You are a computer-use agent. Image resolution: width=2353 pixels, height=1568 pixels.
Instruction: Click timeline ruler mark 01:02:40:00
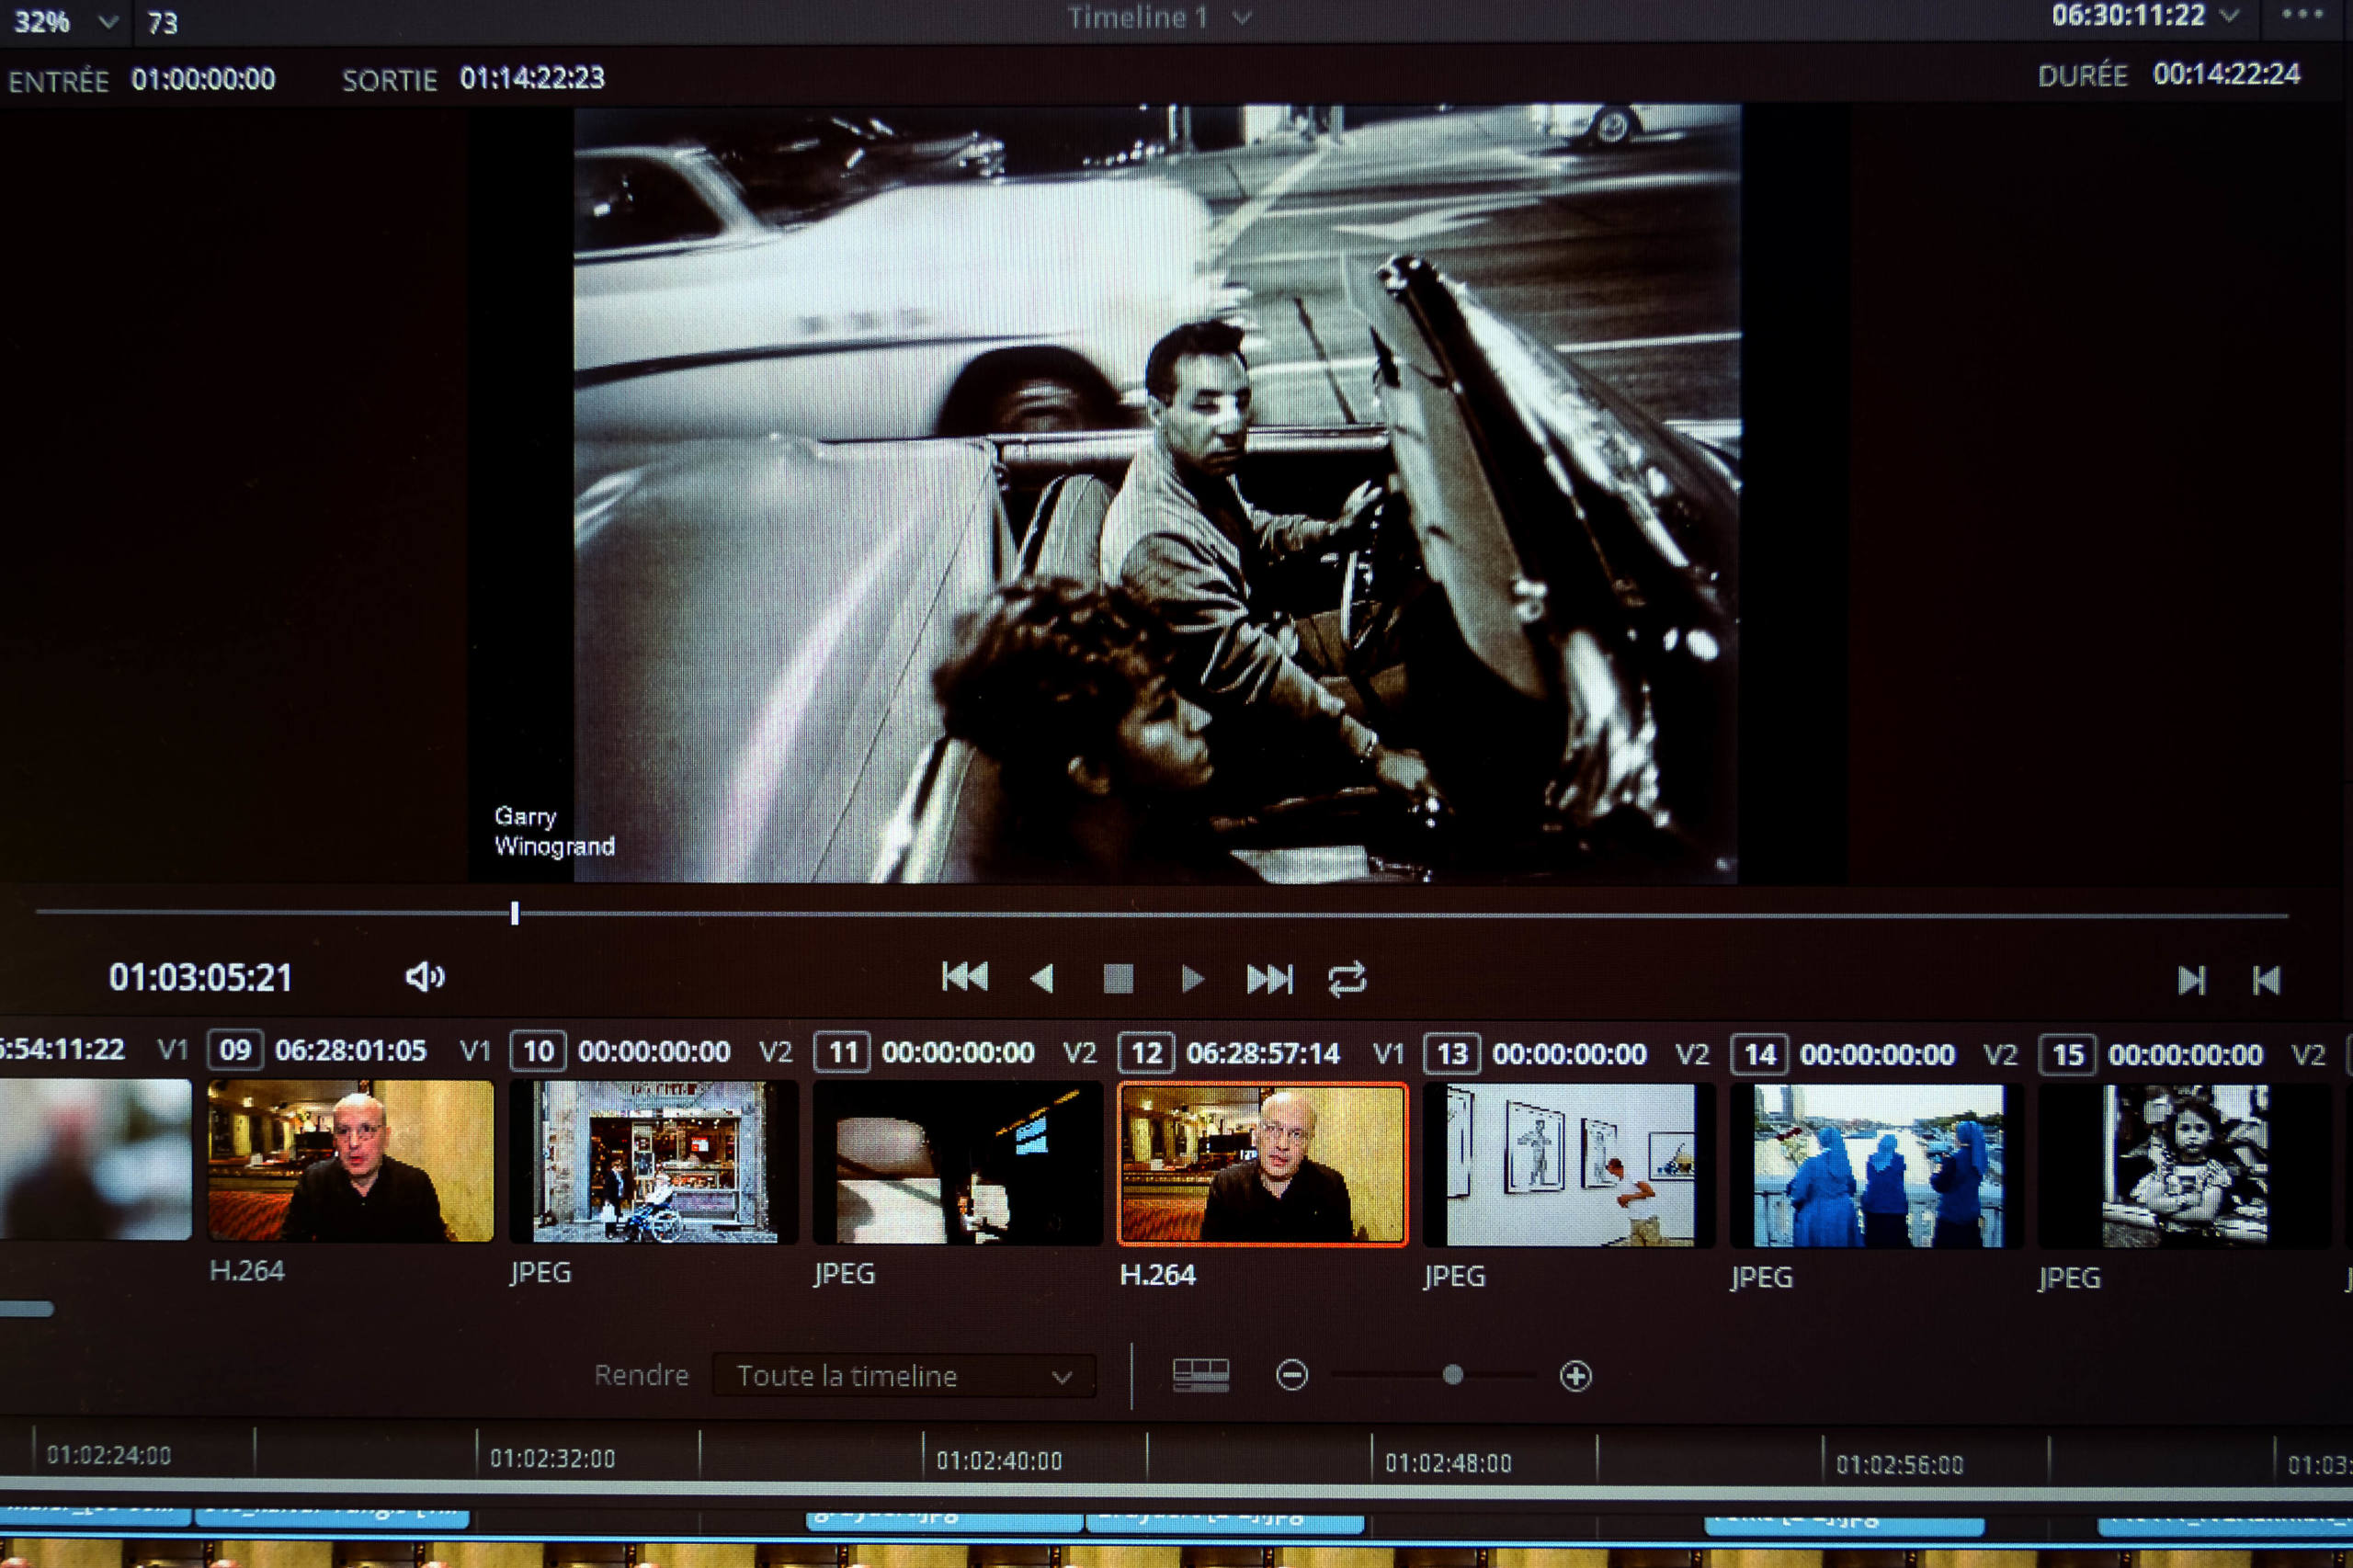point(999,1461)
